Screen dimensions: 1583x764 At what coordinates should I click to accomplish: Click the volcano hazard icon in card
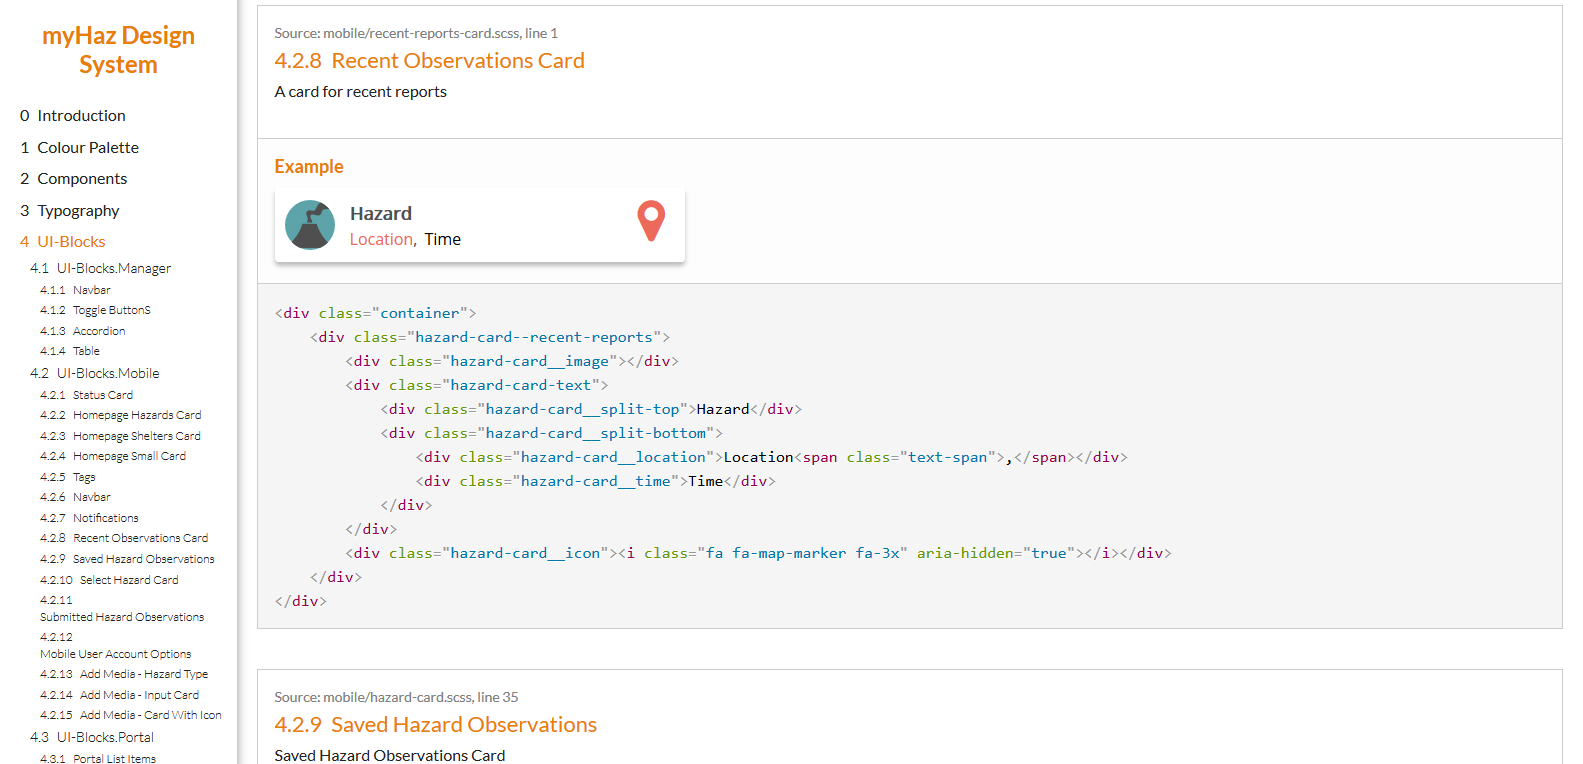[x=310, y=225]
